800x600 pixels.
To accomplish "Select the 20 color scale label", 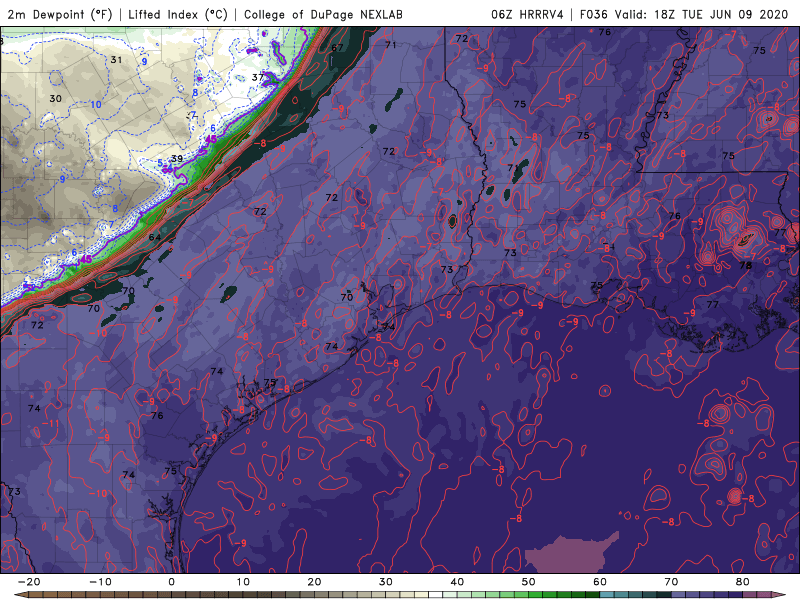I will click(314, 582).
